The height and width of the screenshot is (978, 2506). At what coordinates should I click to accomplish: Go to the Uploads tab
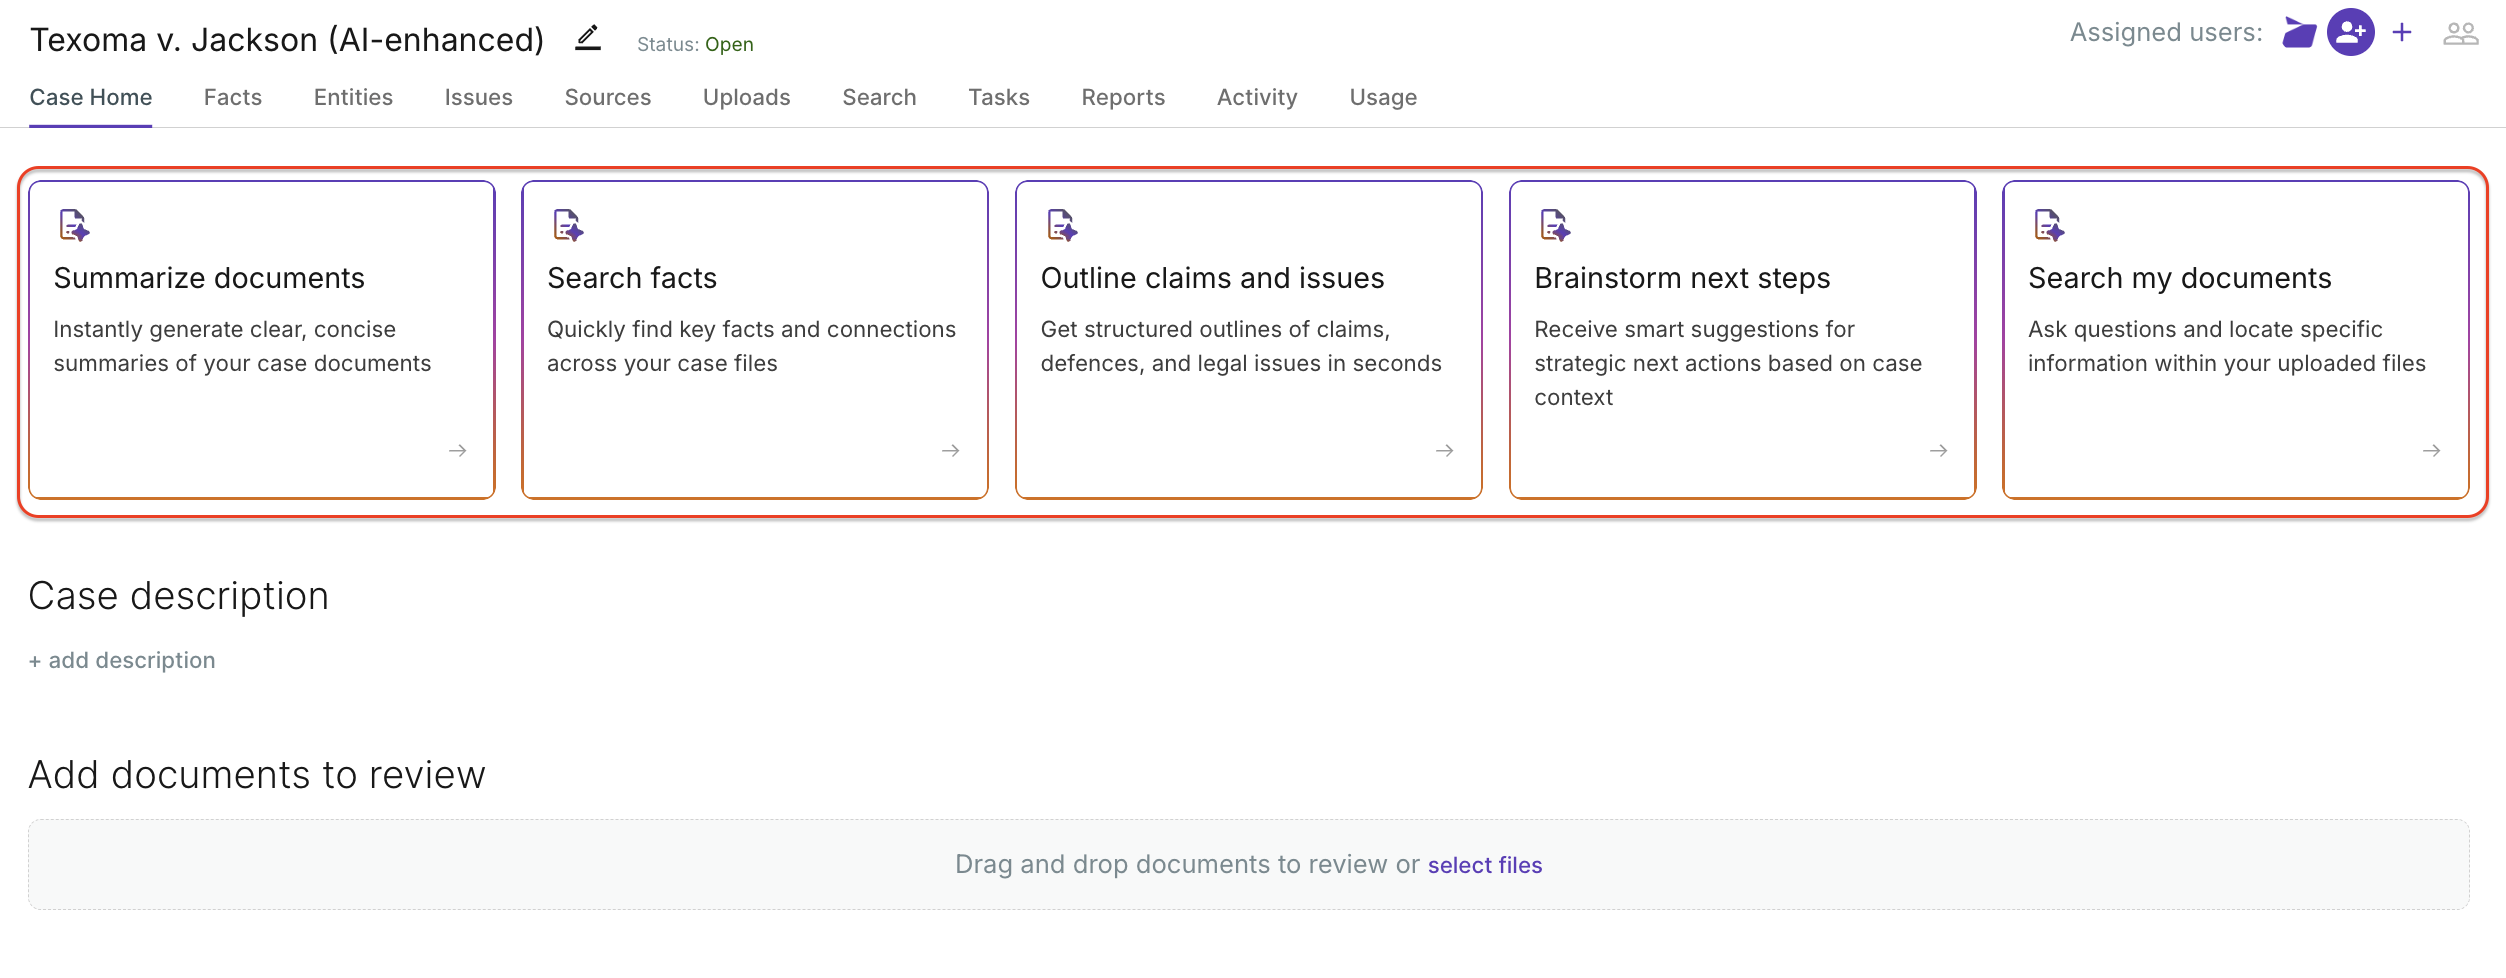(x=746, y=97)
